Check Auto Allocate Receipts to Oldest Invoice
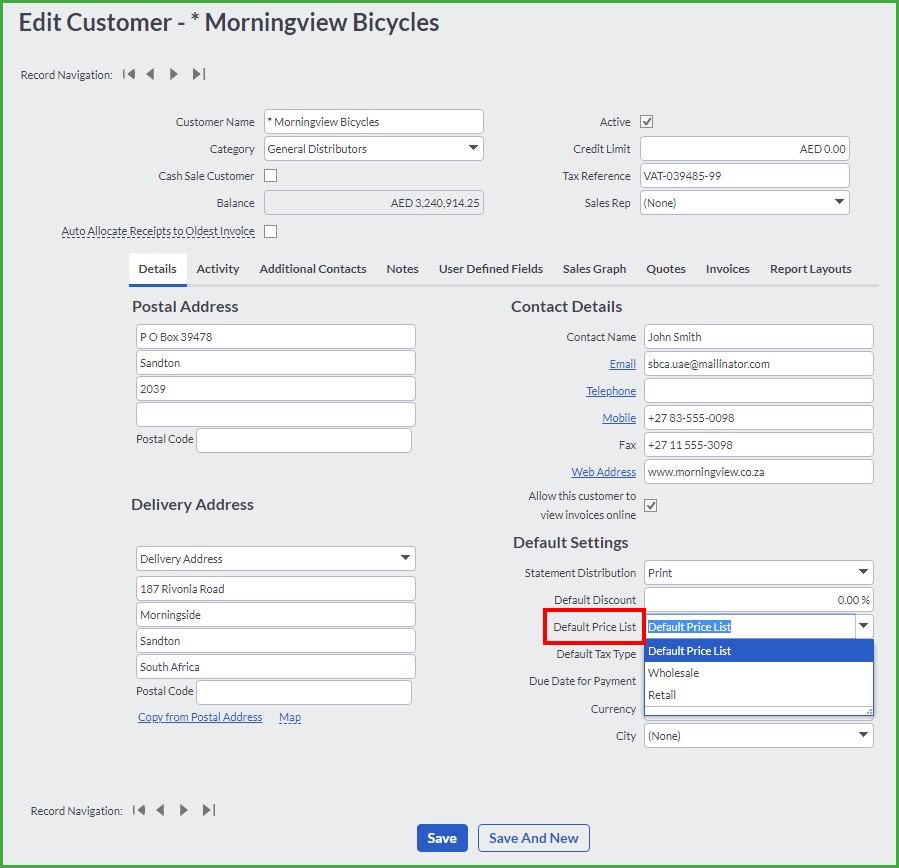The image size is (899, 868). 271,231
